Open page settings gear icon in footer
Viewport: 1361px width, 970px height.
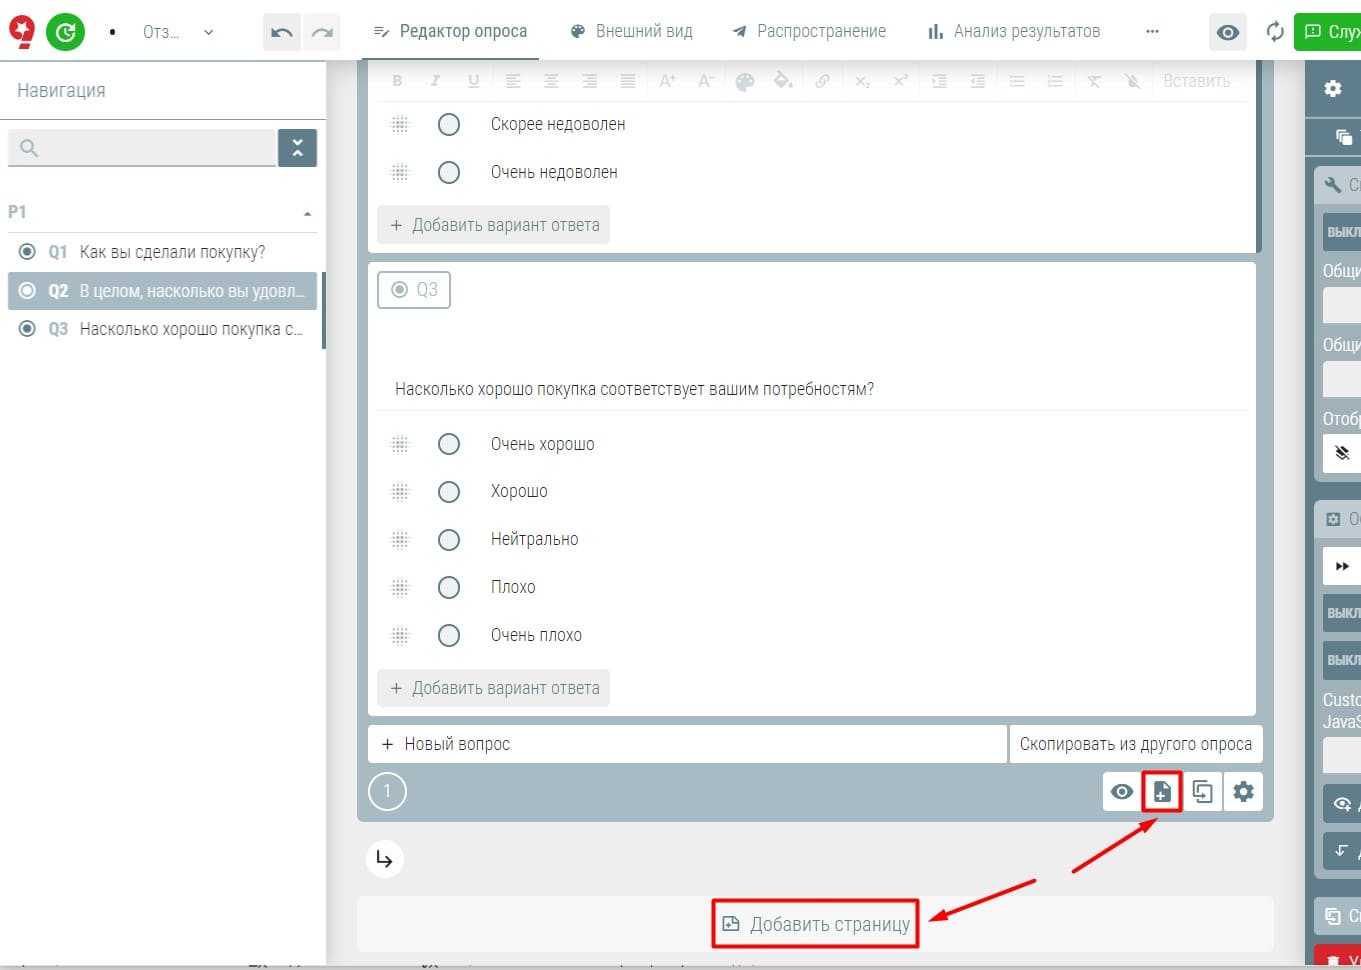(1243, 792)
